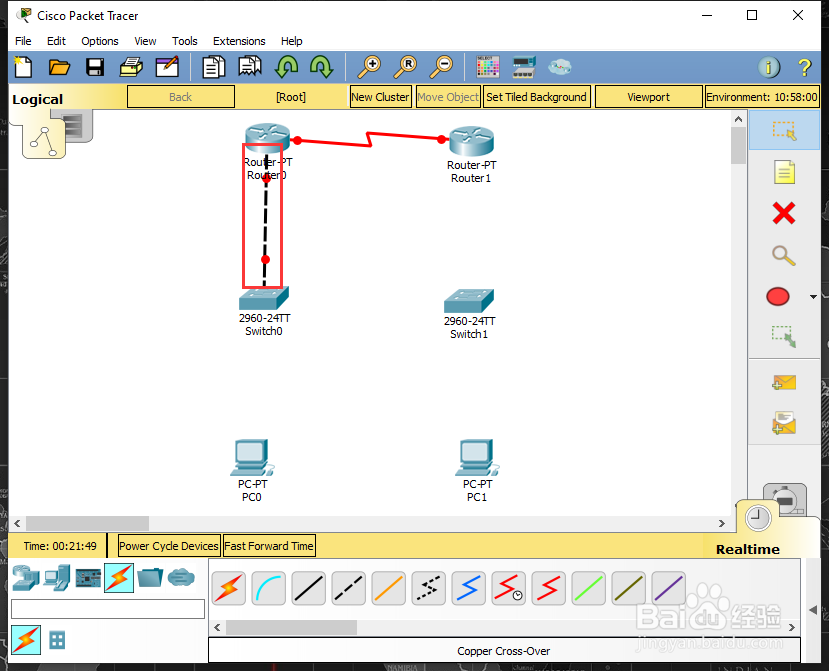Viewport: 829px width, 671px height.
Task: Select the red ellipse drawing tool
Action: pos(778,297)
